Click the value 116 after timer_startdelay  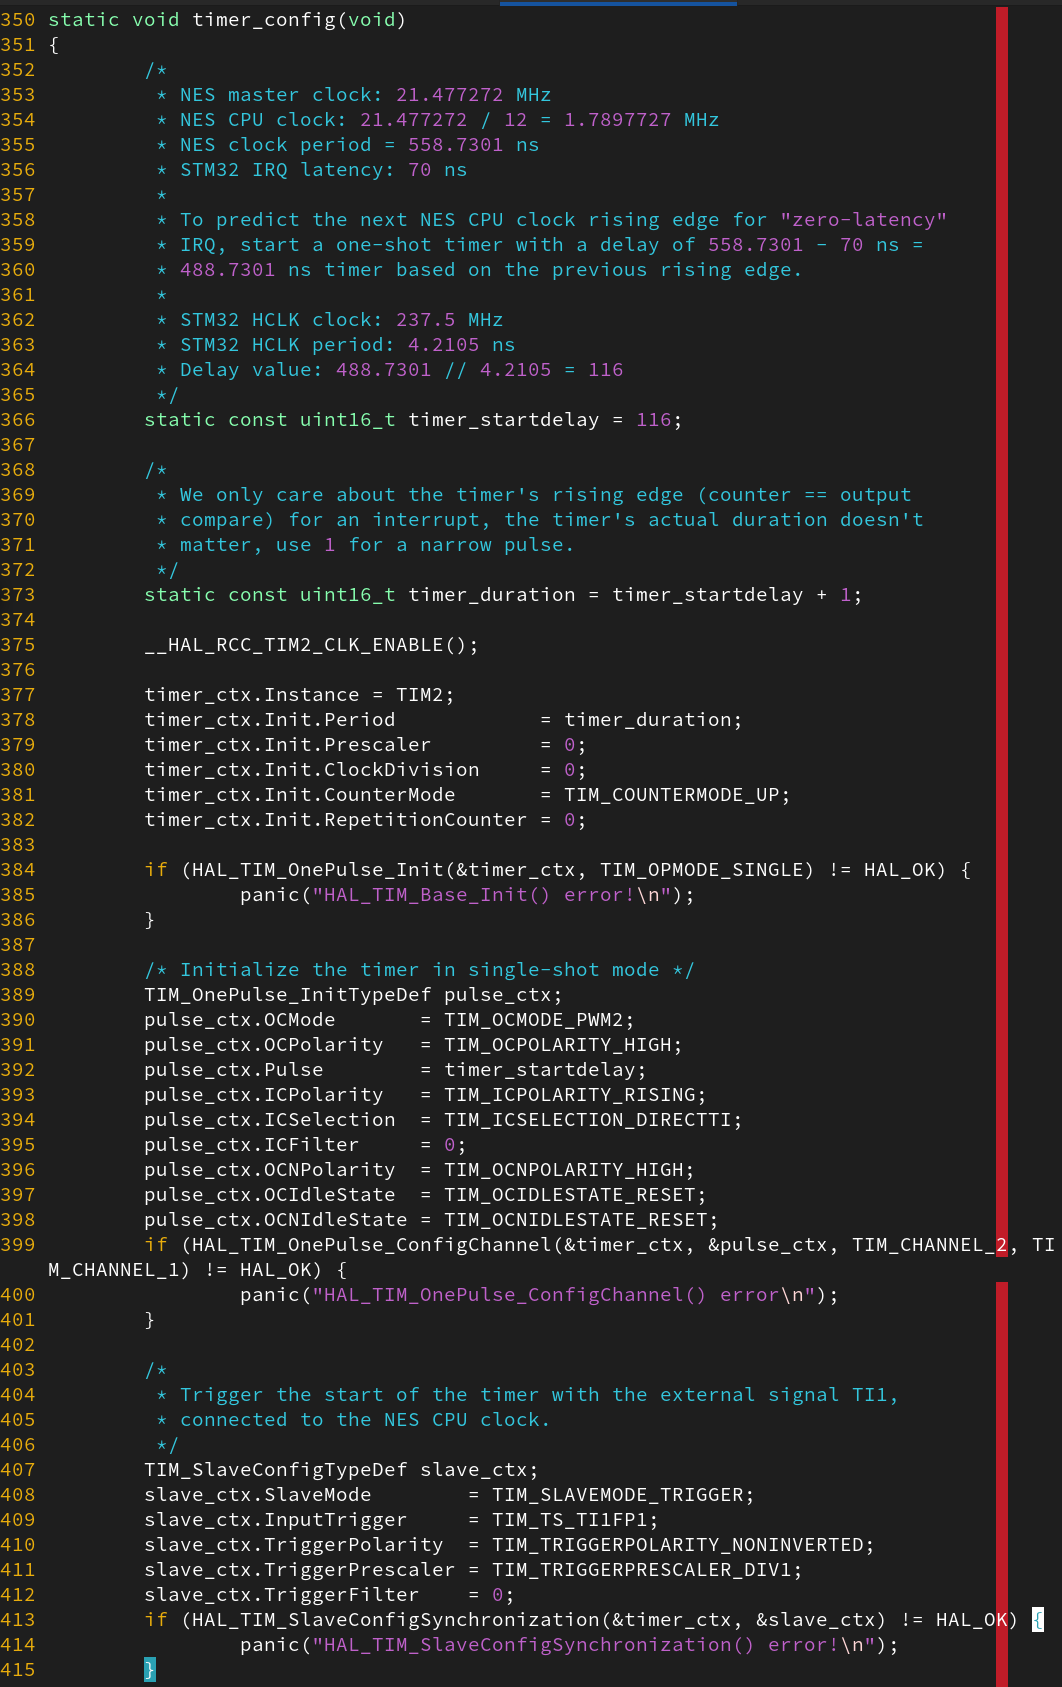(653, 420)
